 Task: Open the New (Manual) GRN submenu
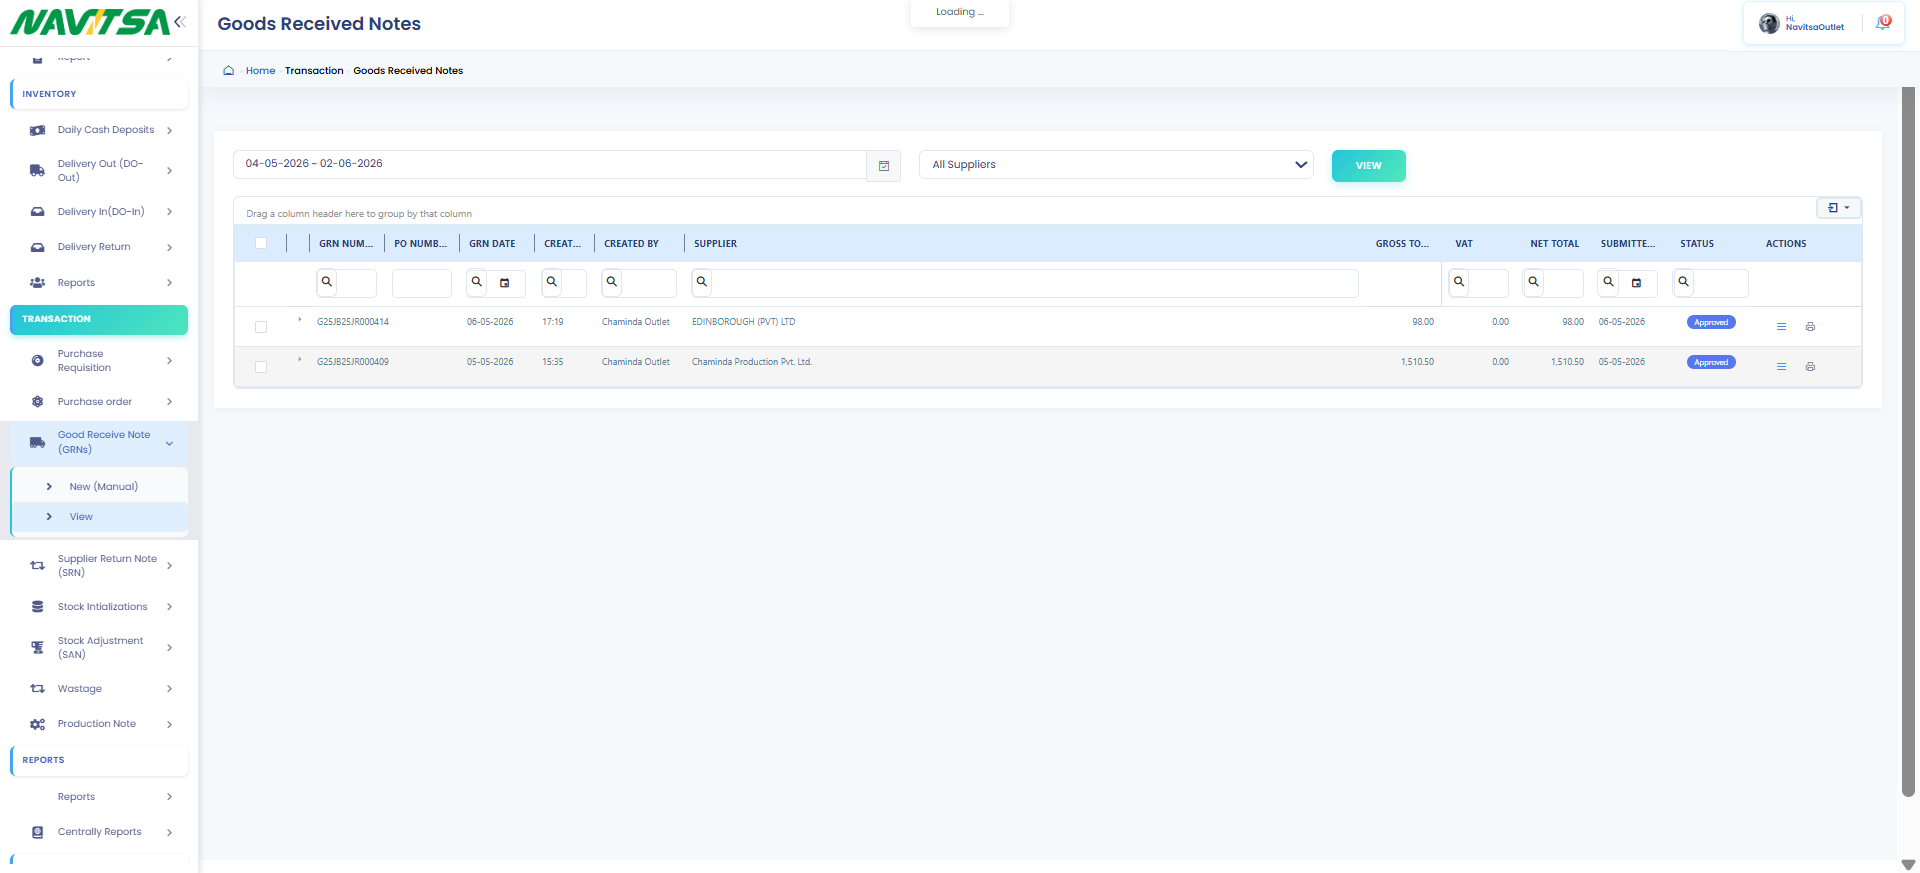pyautogui.click(x=104, y=487)
